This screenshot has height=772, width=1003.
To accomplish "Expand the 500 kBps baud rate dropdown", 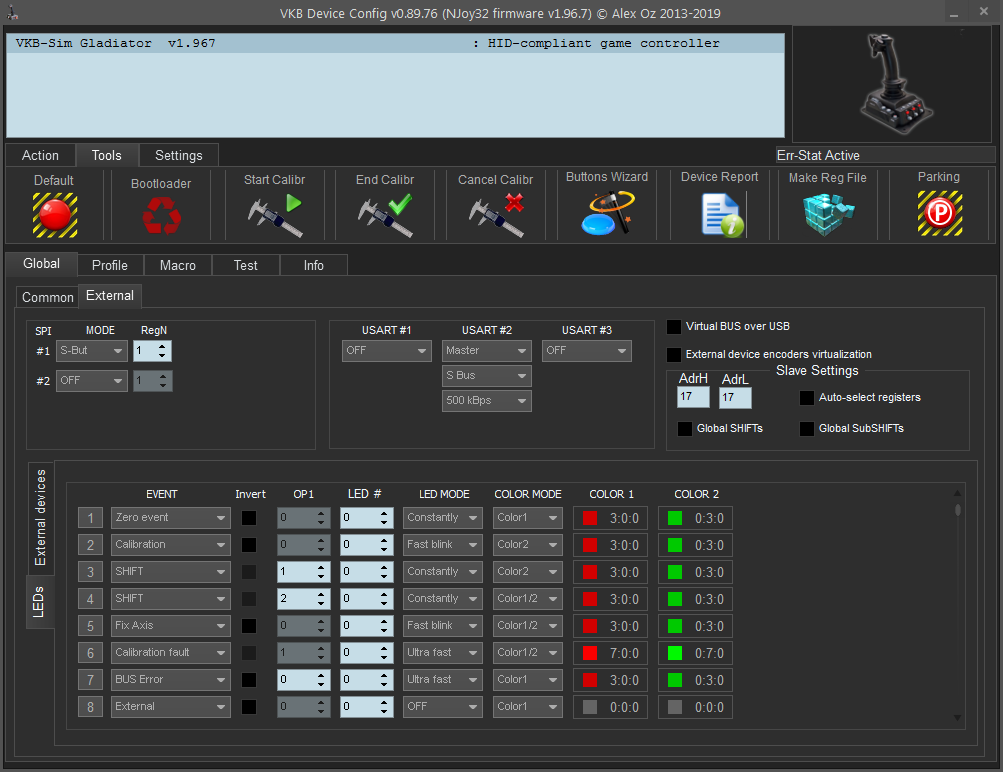I will coord(486,401).
